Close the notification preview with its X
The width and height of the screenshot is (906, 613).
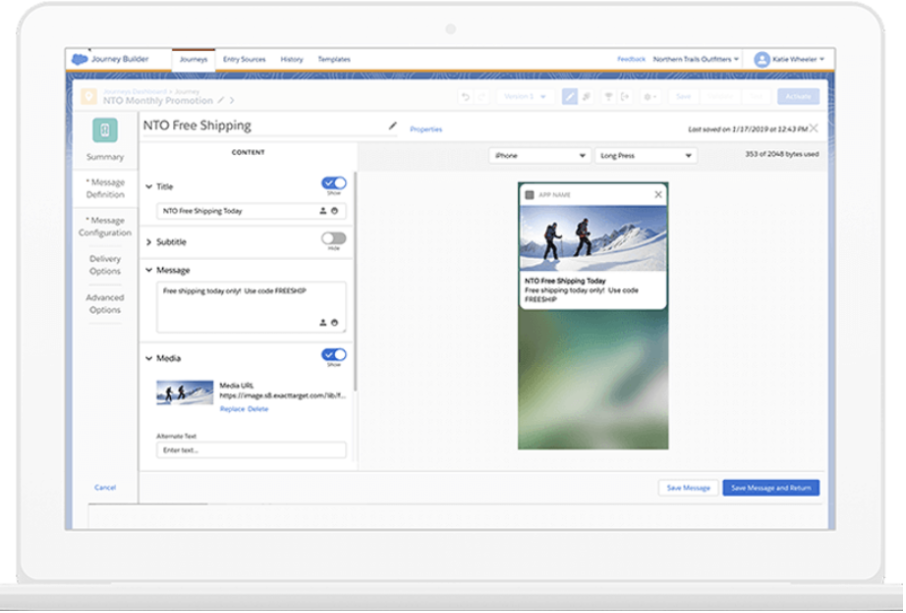point(658,195)
